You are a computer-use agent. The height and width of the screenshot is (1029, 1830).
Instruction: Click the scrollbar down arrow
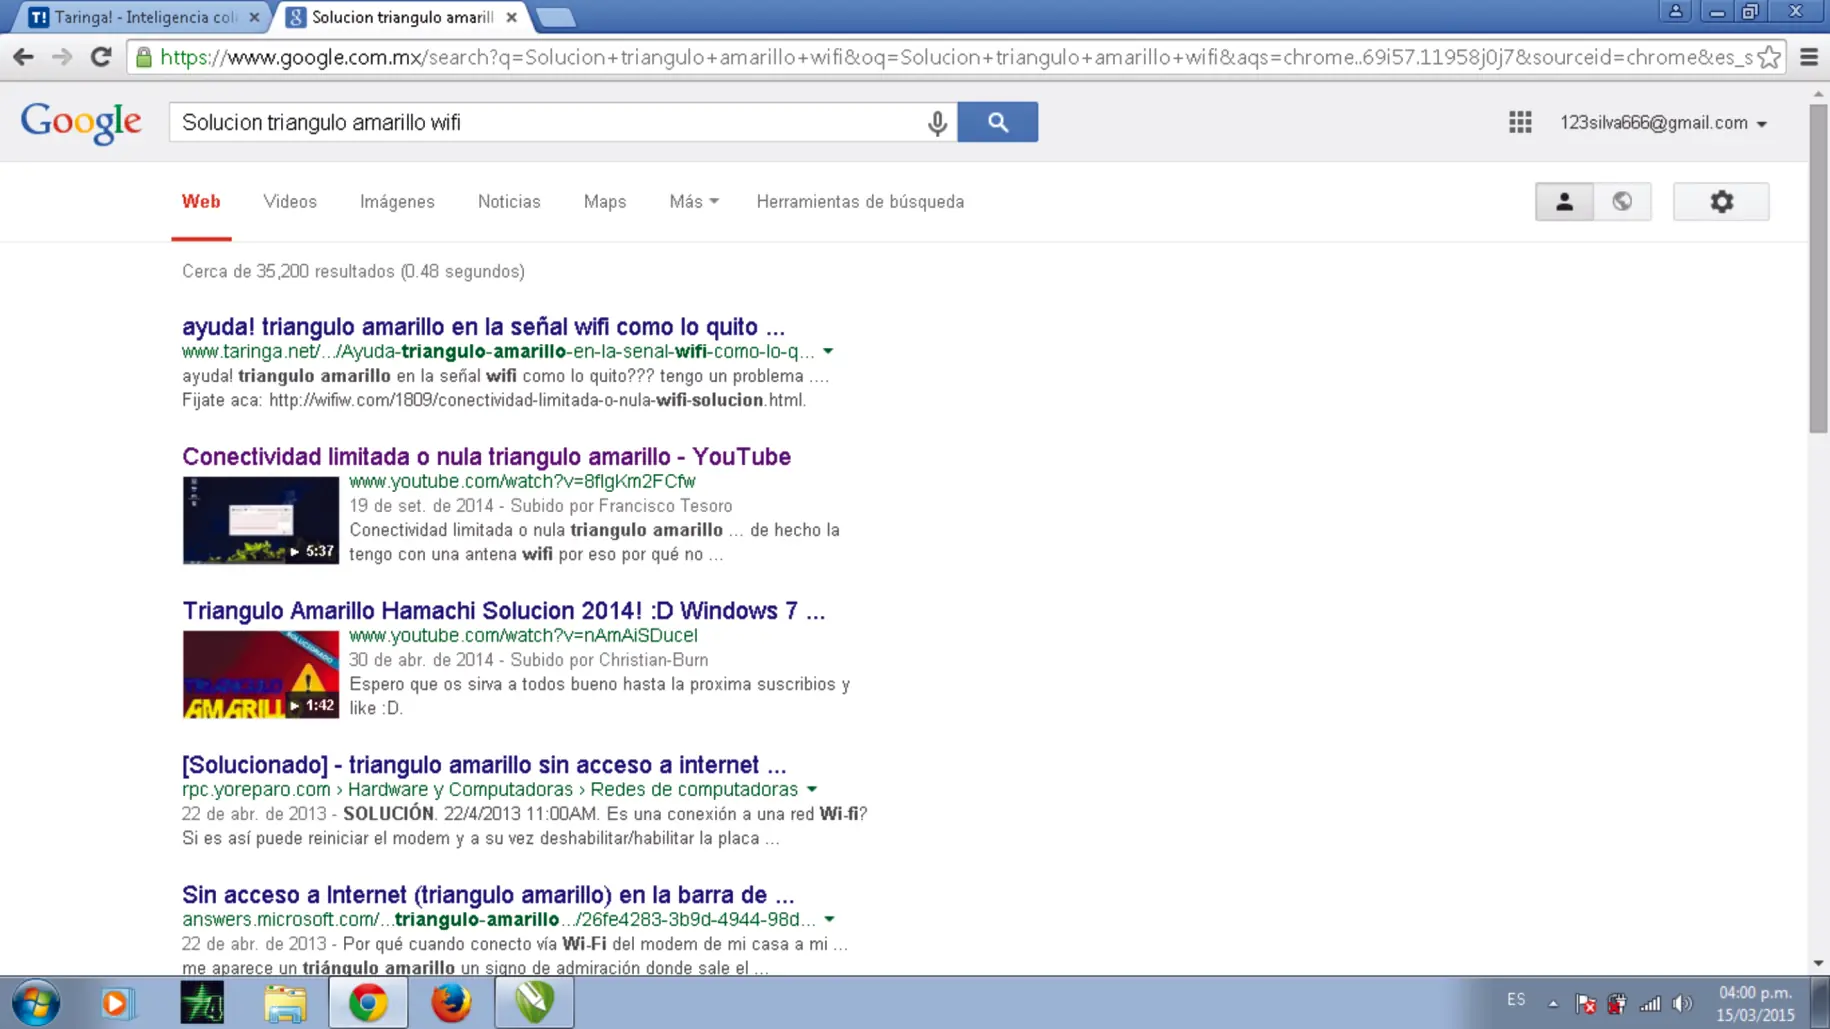click(1818, 963)
